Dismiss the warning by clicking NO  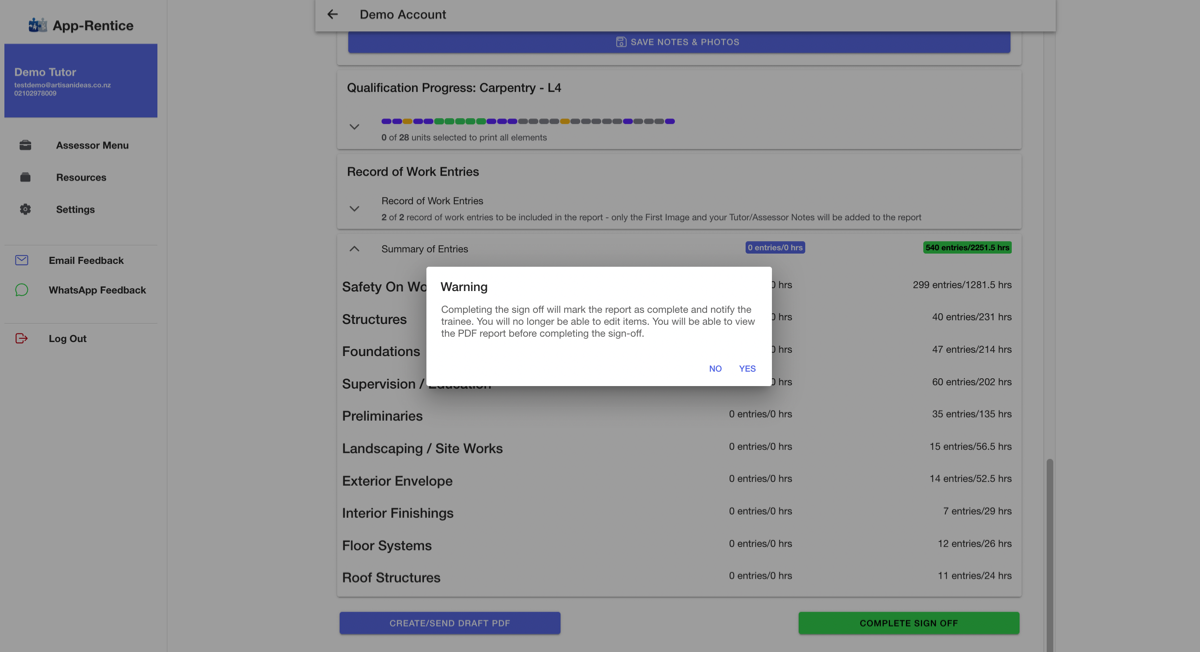[715, 369]
